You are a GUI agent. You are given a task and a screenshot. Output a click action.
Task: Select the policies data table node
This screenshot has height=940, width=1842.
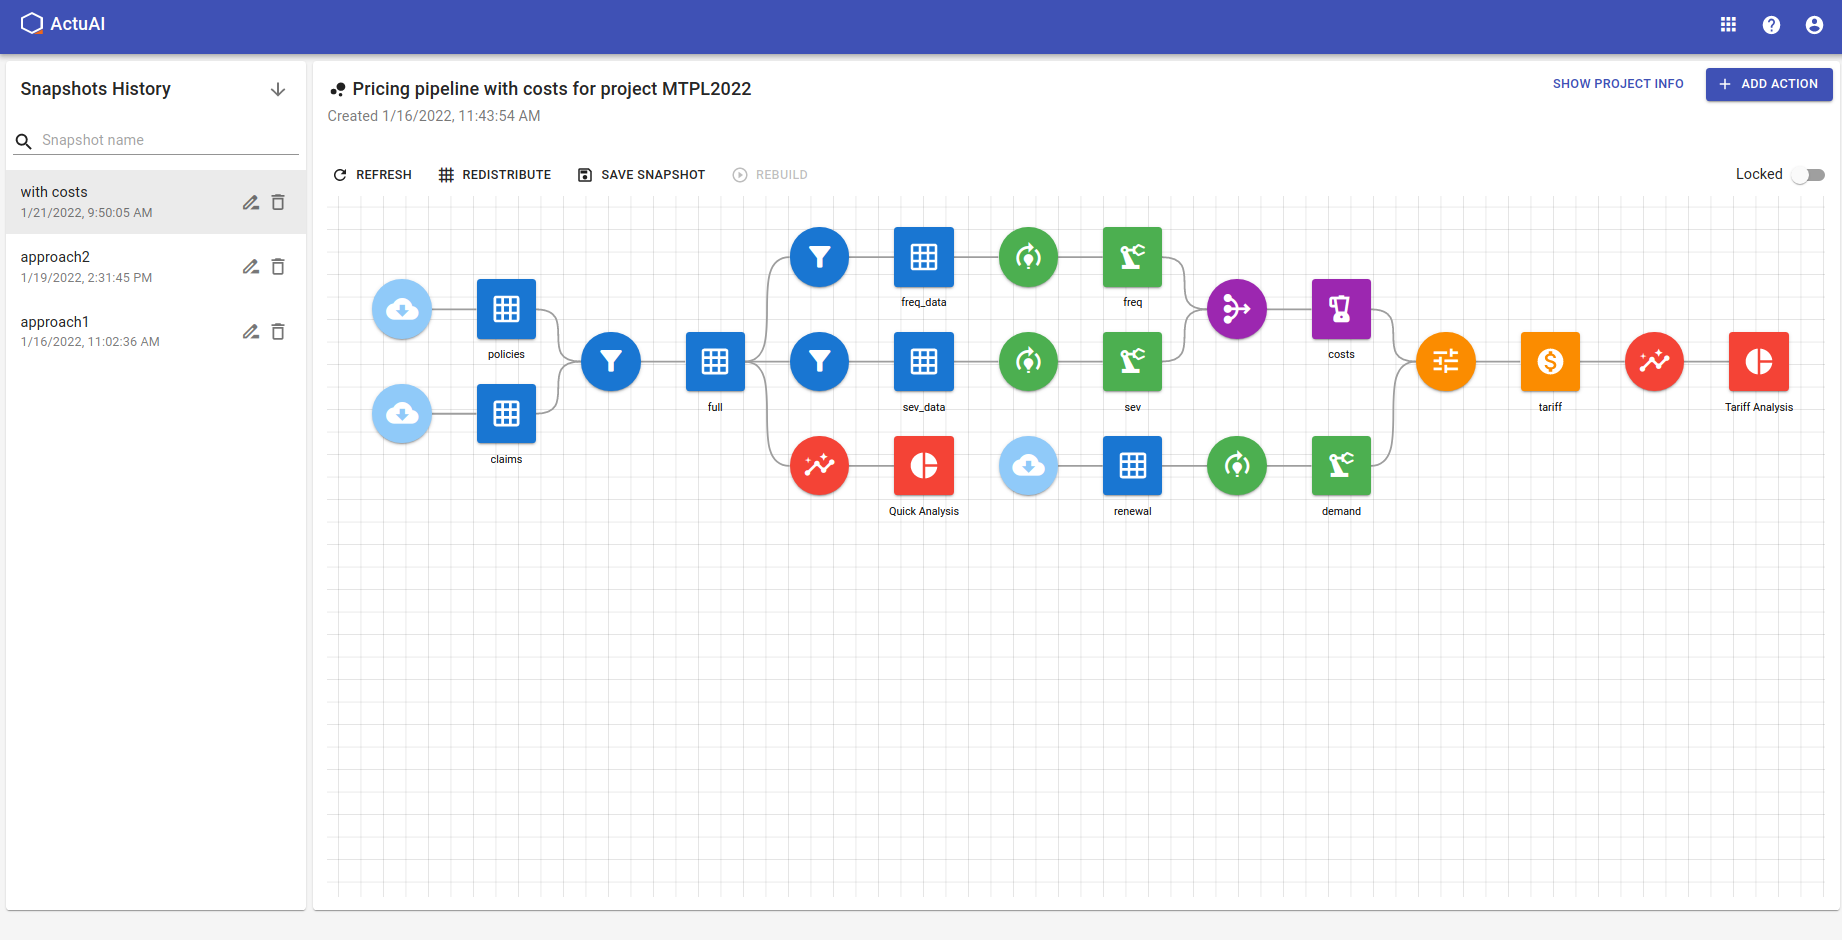[506, 310]
